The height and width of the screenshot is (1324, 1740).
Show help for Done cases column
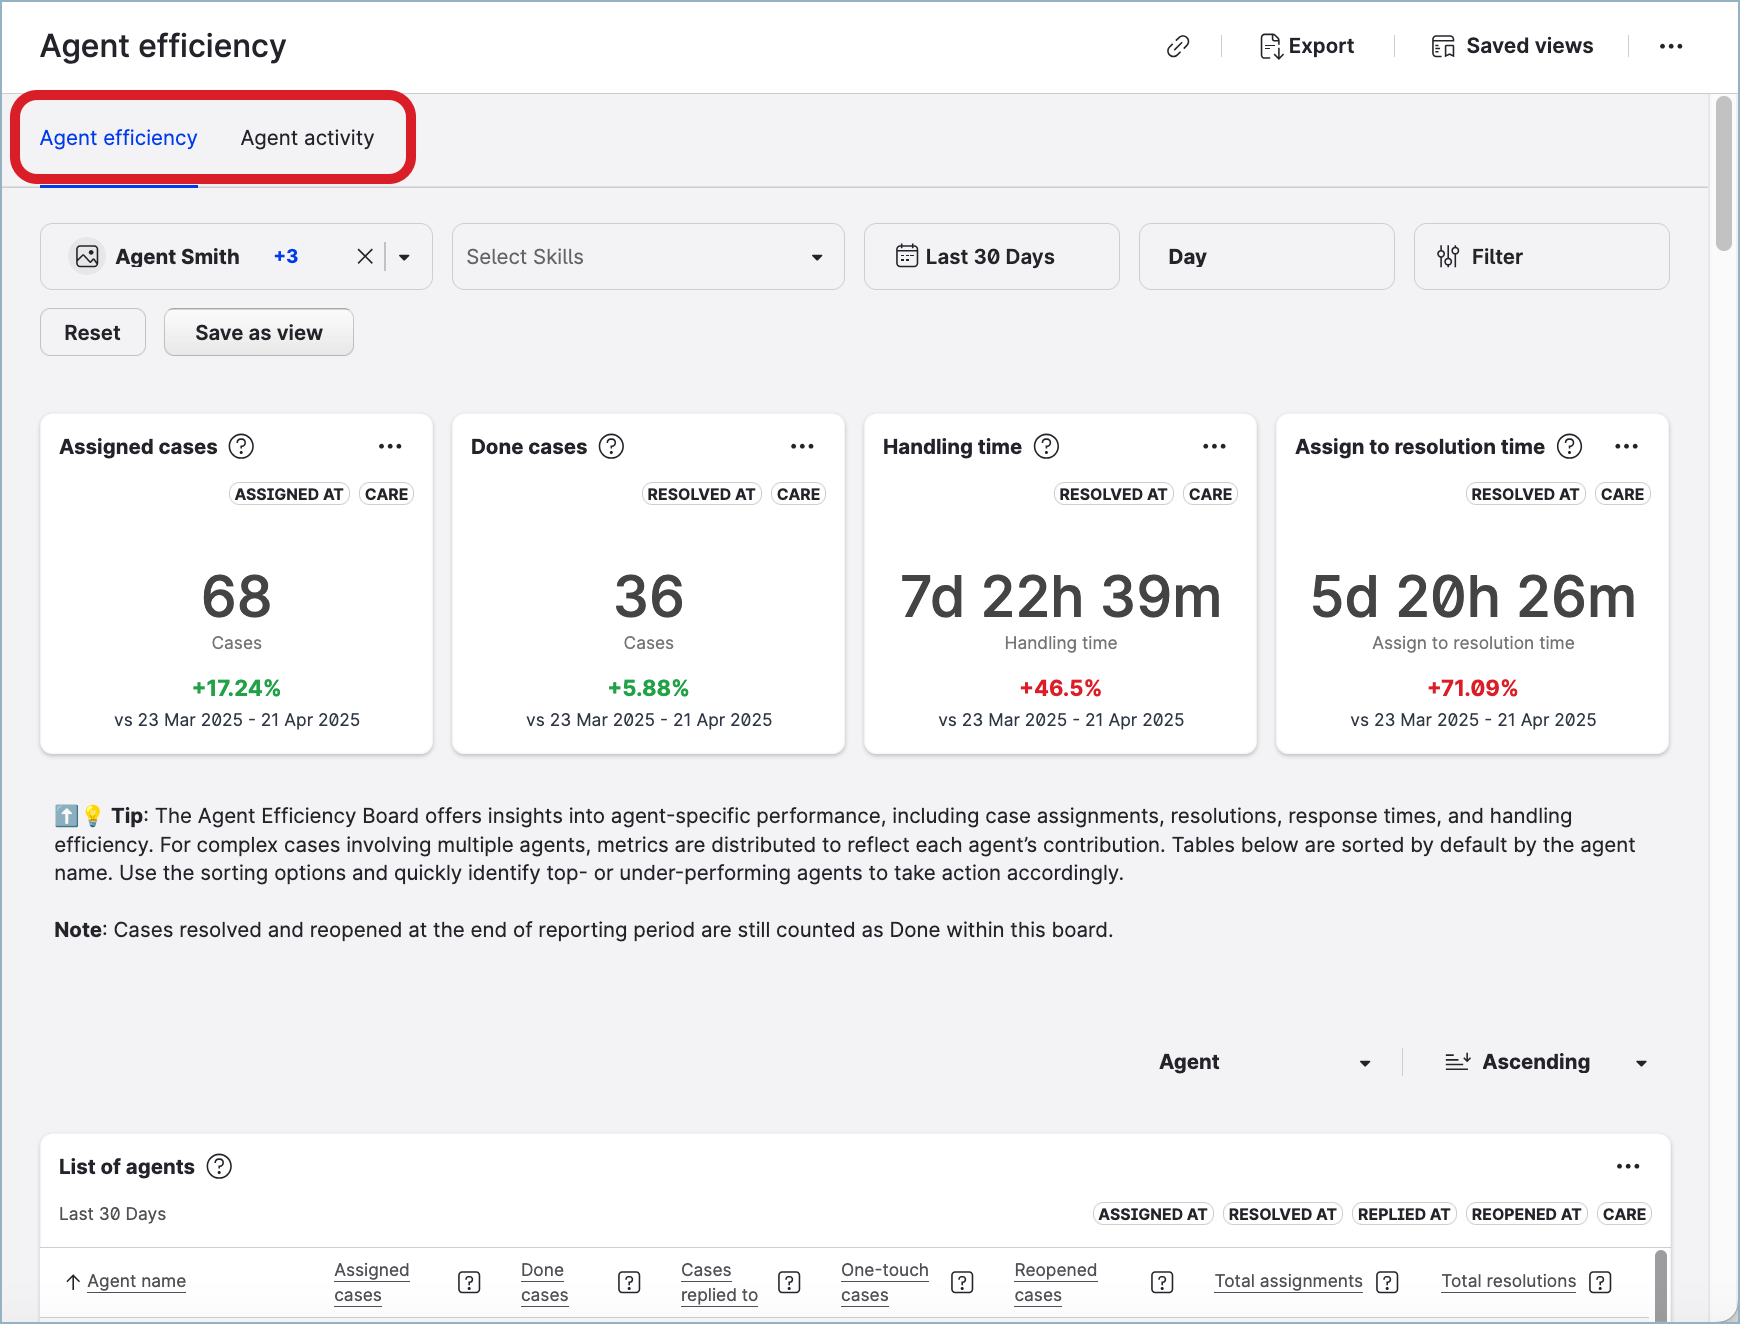point(629,1282)
